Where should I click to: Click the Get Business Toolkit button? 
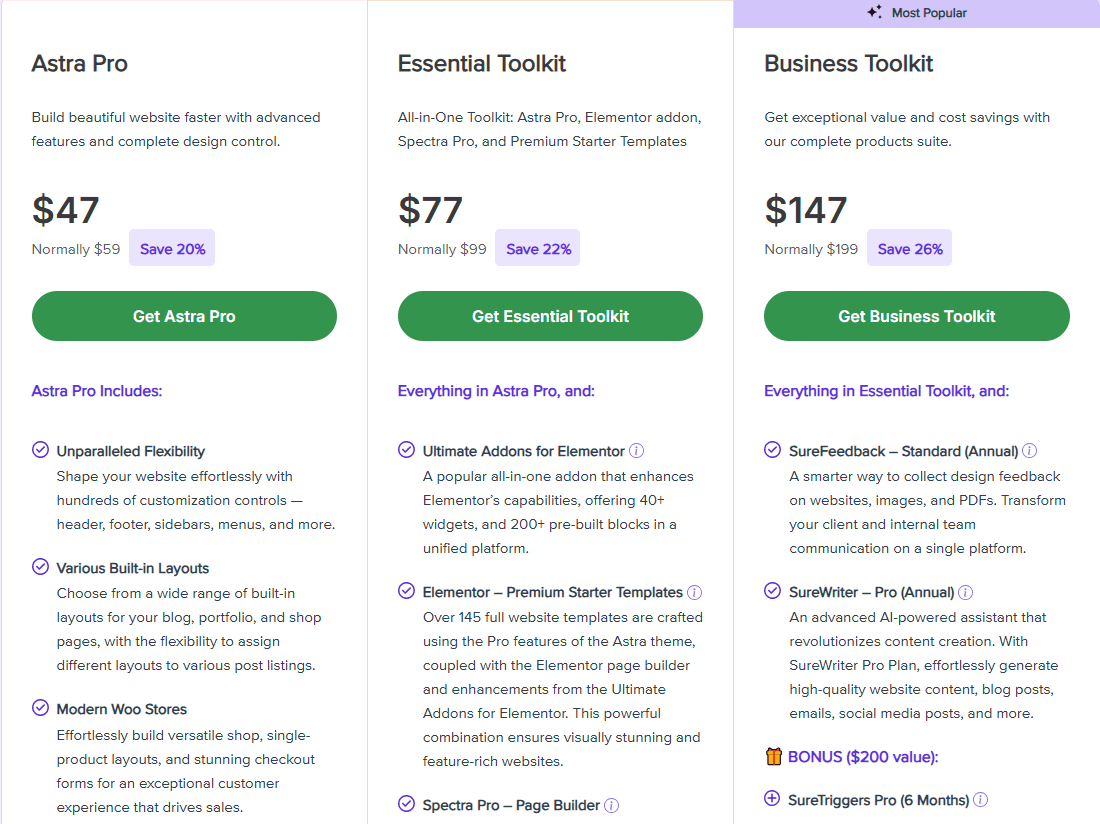click(x=916, y=316)
